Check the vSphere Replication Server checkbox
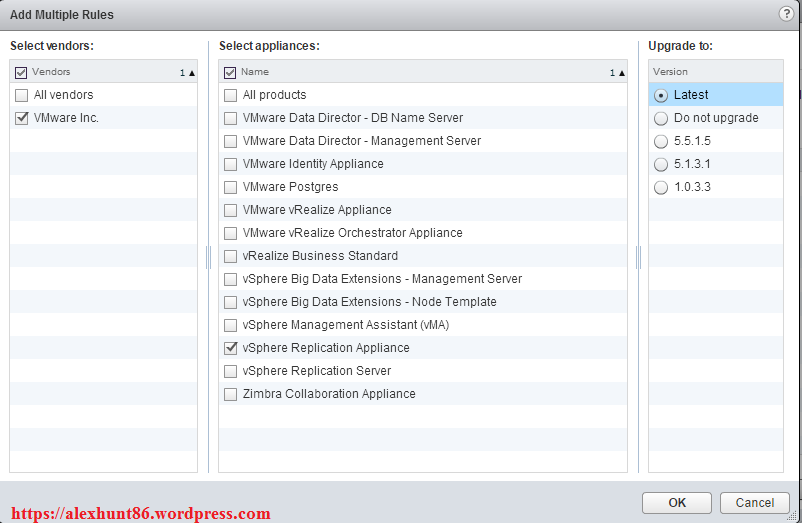The width and height of the screenshot is (802, 523). [x=231, y=371]
